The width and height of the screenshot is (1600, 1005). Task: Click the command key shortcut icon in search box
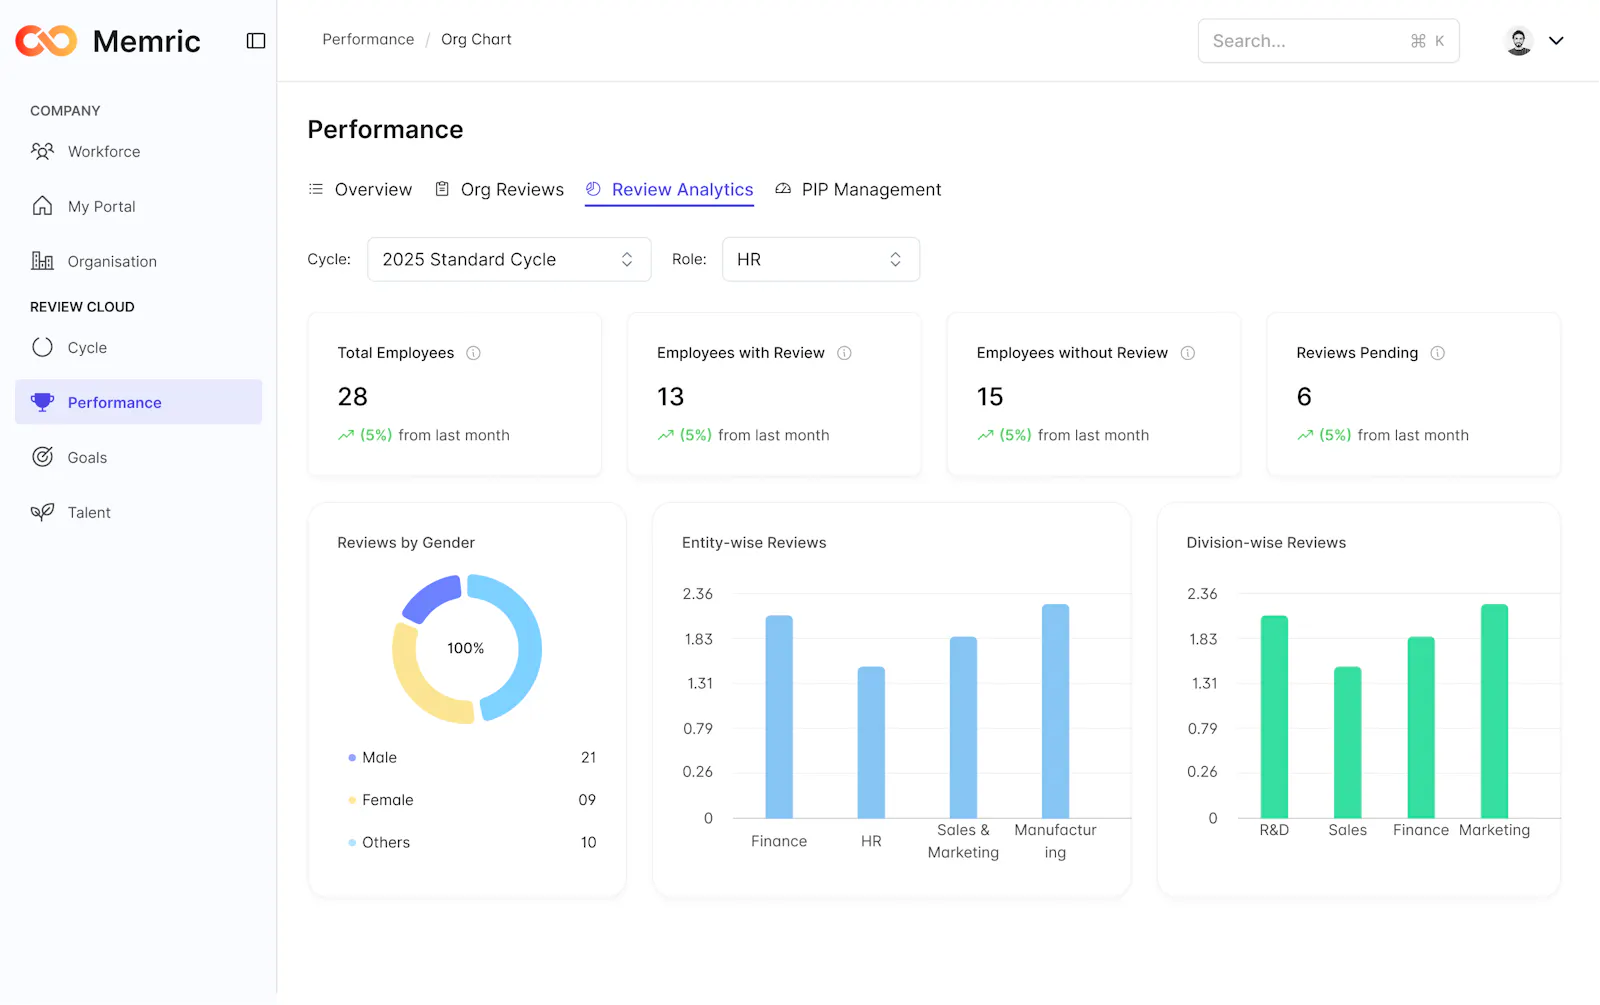point(1418,41)
